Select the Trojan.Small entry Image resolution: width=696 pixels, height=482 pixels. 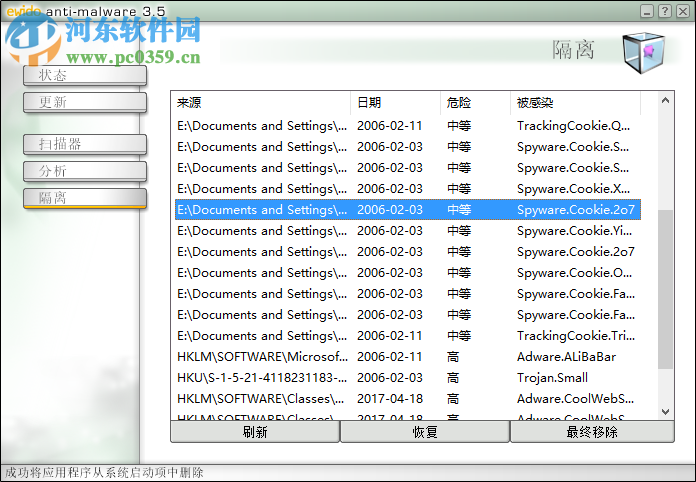(407, 378)
